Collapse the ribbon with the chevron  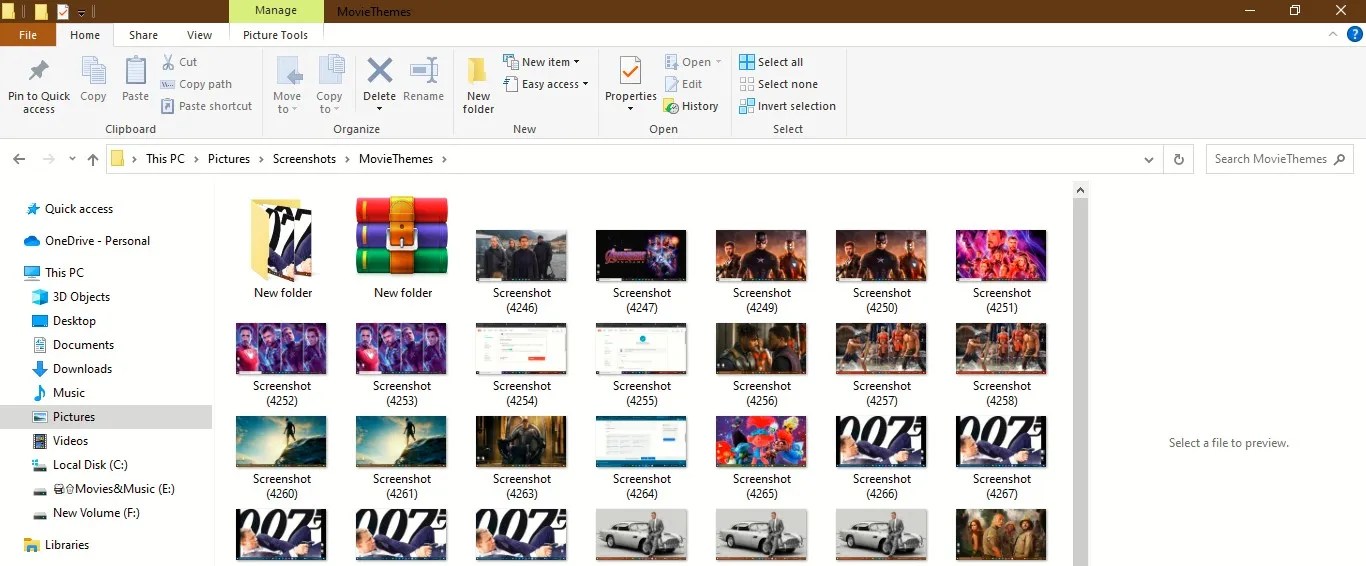tap(1332, 34)
